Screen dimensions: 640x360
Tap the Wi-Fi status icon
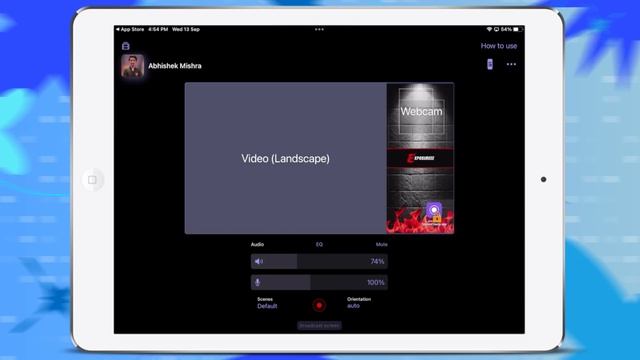tap(489, 29)
